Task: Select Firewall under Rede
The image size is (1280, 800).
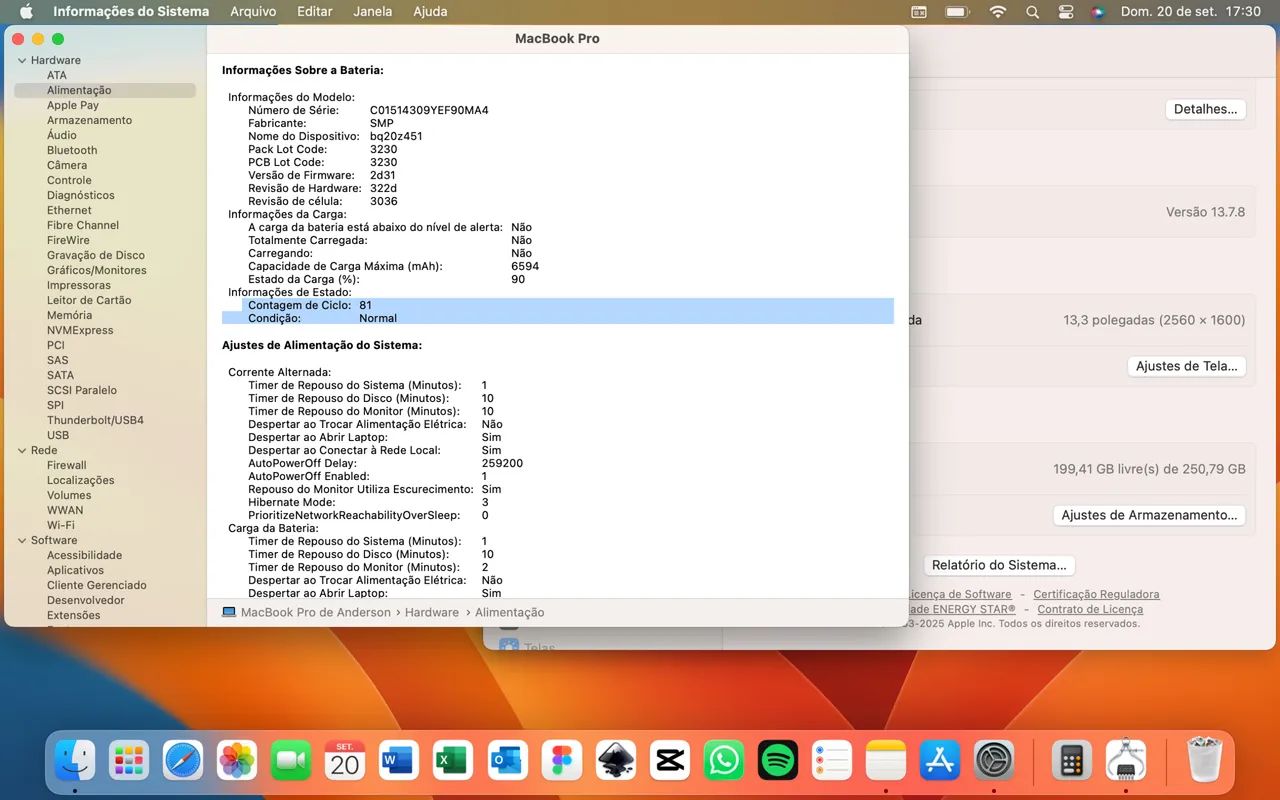Action: coord(67,465)
